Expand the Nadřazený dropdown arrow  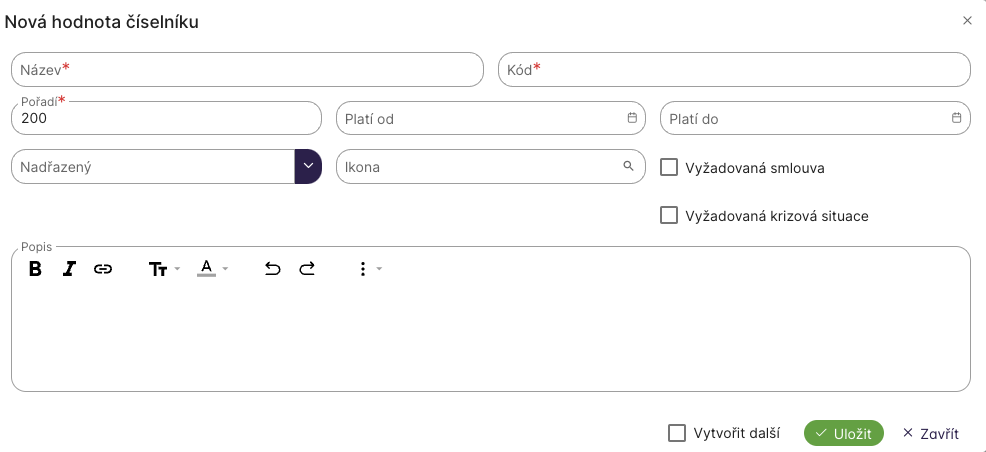click(x=308, y=166)
